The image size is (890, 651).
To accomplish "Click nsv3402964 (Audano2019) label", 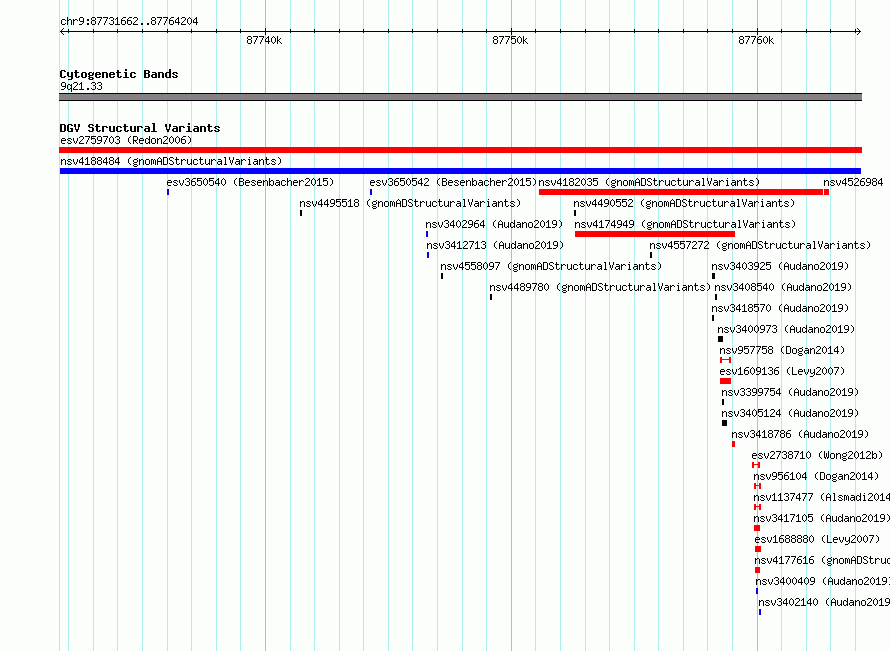I will tap(494, 224).
